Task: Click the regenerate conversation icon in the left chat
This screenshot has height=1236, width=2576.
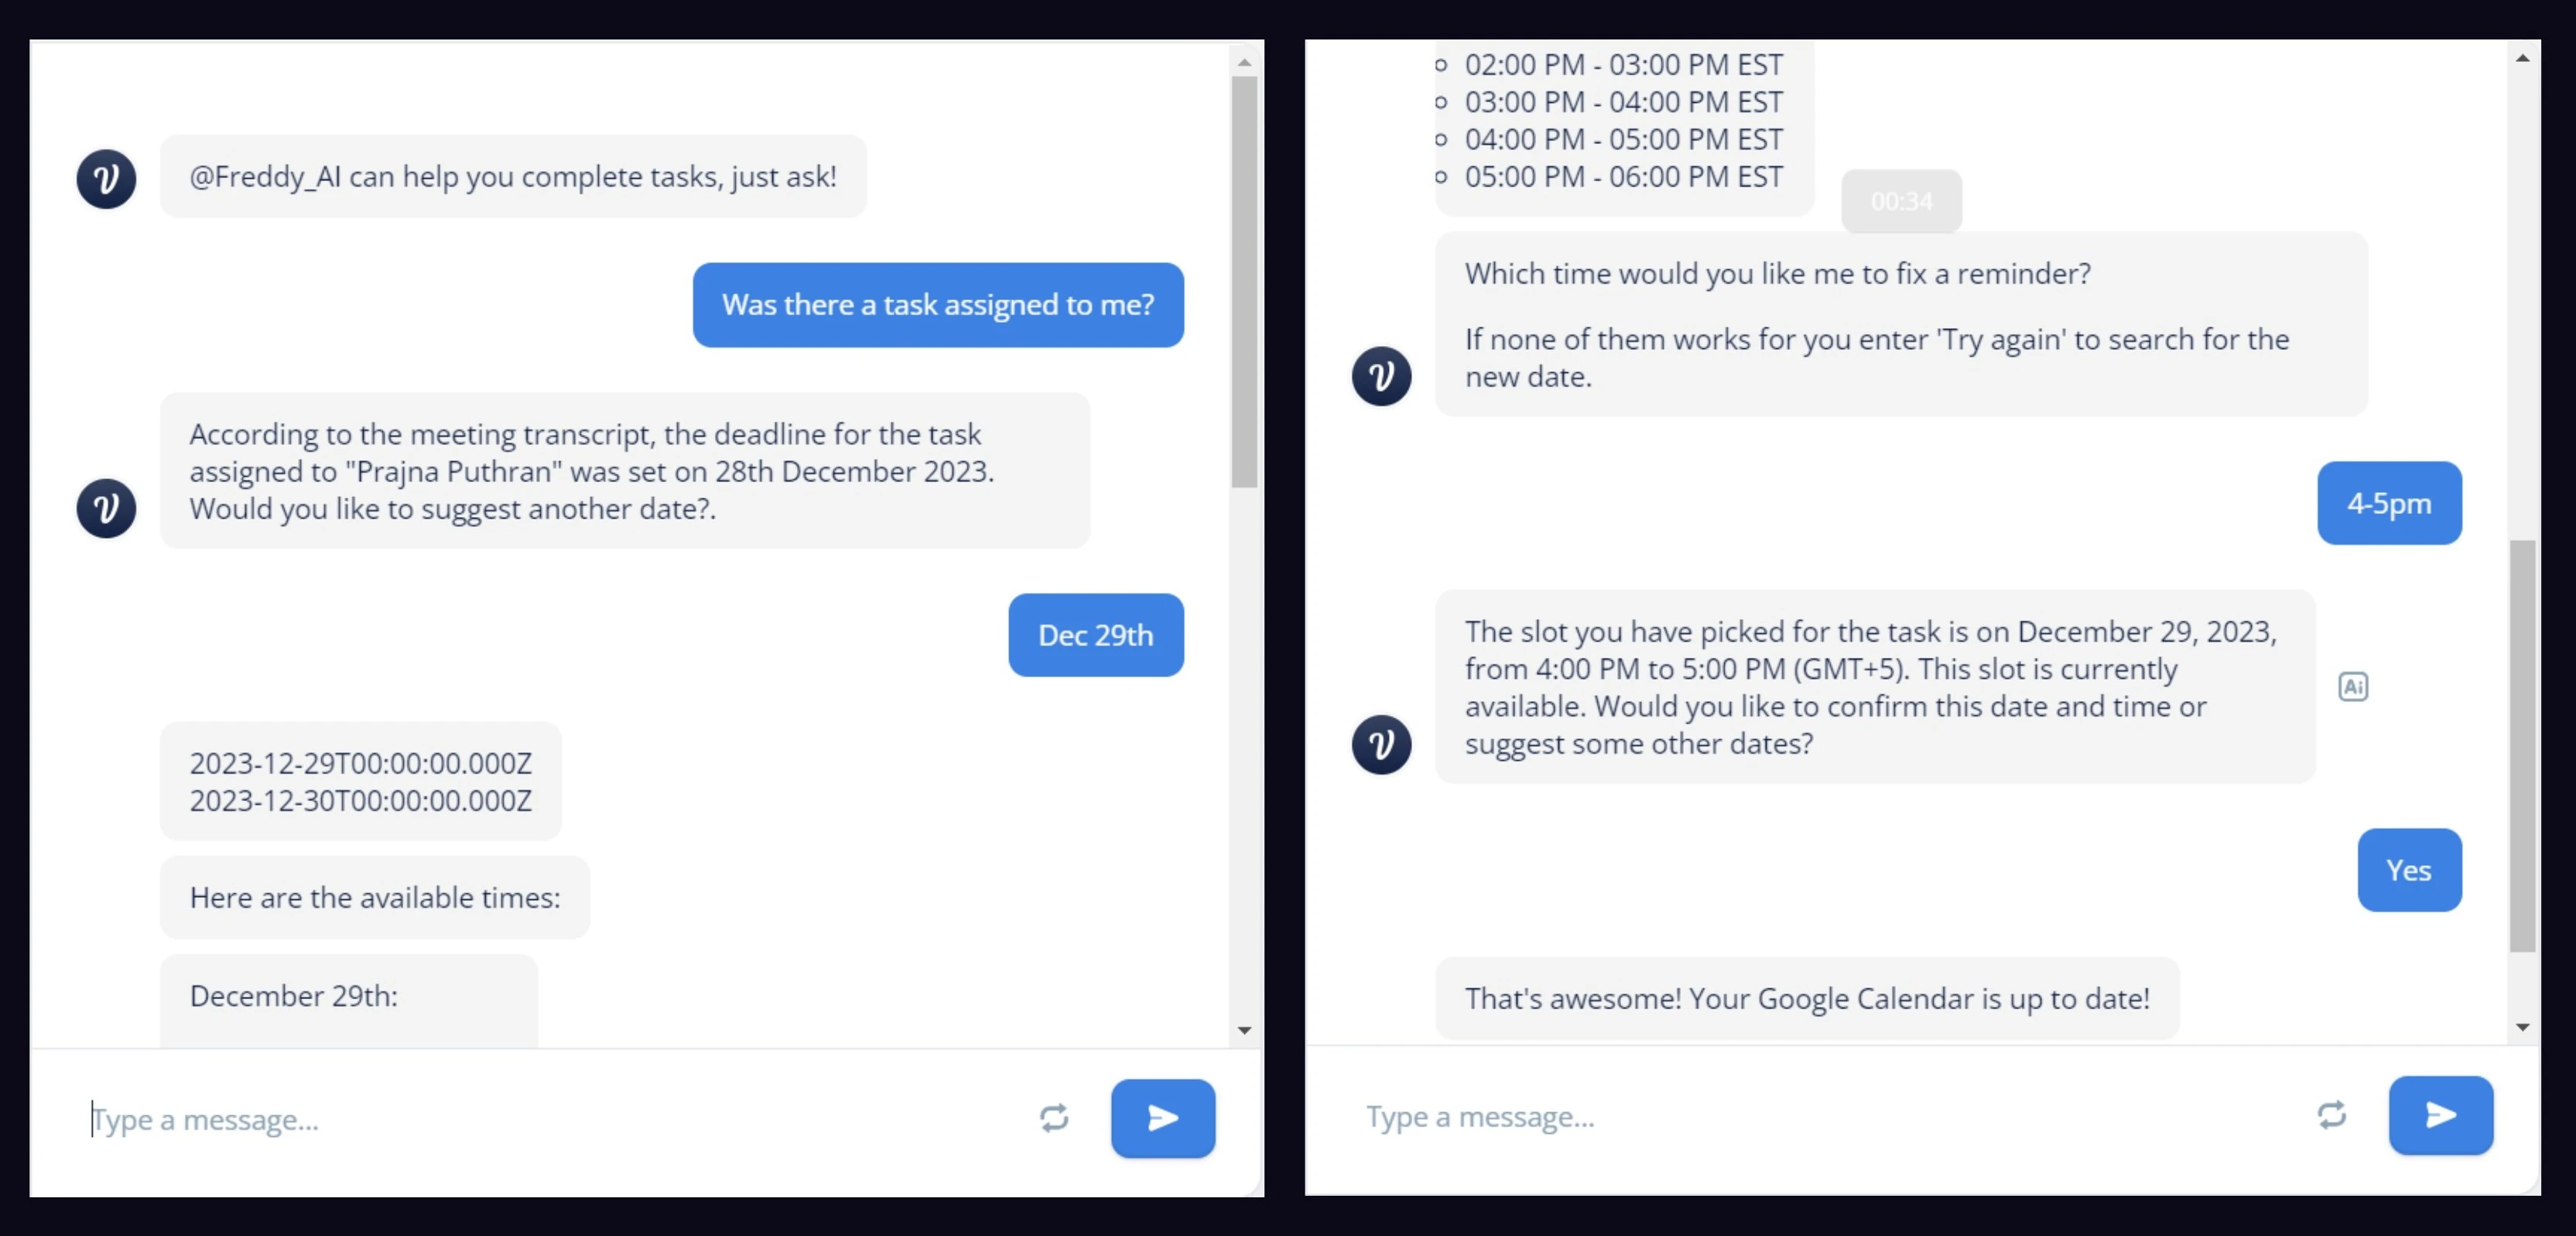Action: coord(1054,1119)
